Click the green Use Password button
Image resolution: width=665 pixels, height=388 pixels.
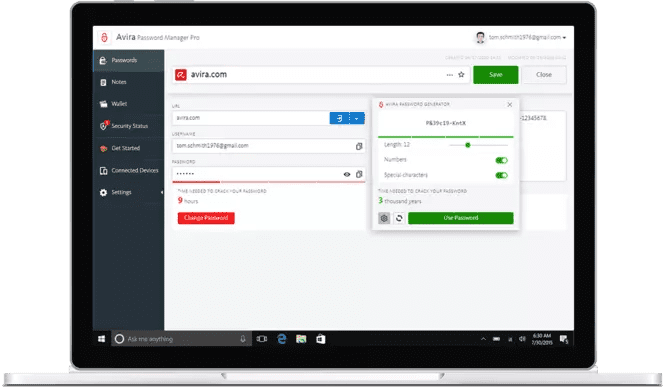tap(461, 218)
